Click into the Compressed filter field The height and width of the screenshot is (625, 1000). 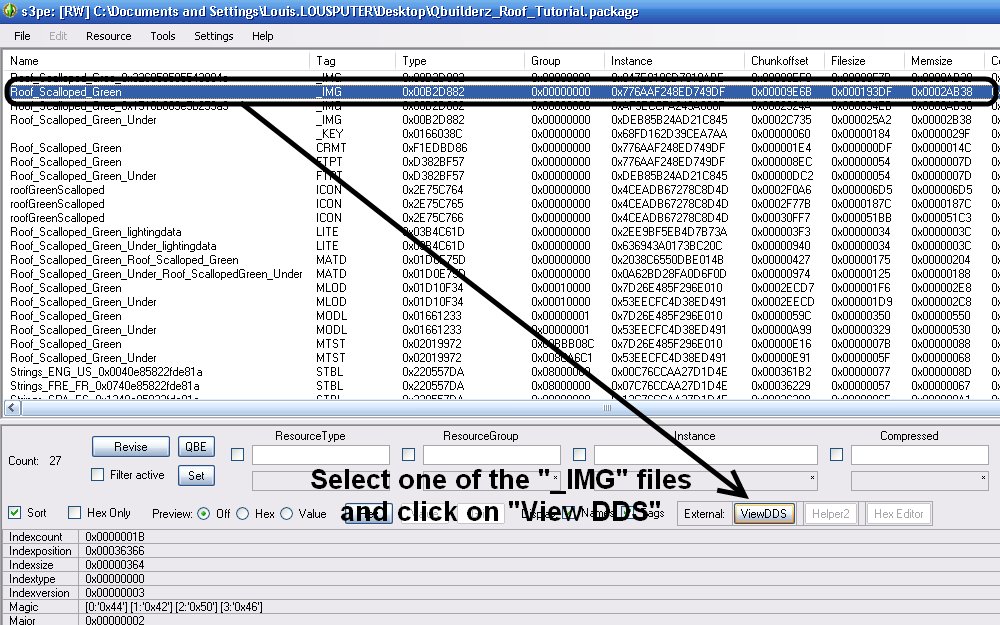coord(919,455)
